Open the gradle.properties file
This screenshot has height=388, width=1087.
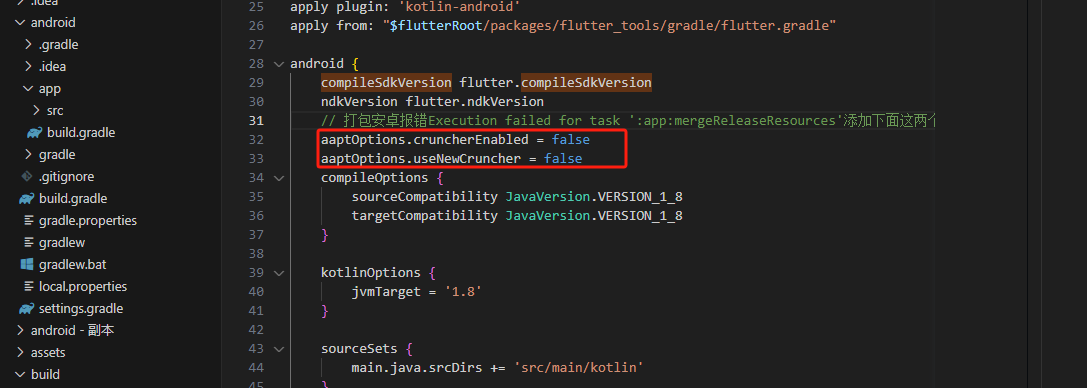pyautogui.click(x=88, y=220)
